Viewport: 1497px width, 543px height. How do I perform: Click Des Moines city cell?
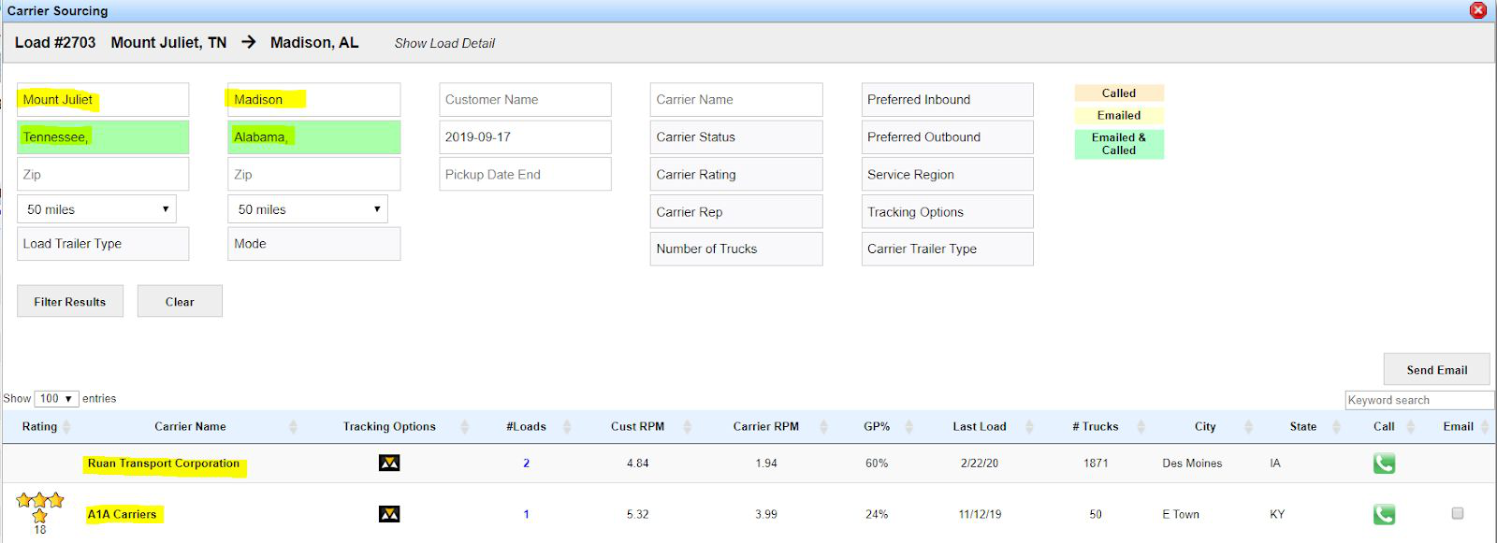pyautogui.click(x=1192, y=463)
